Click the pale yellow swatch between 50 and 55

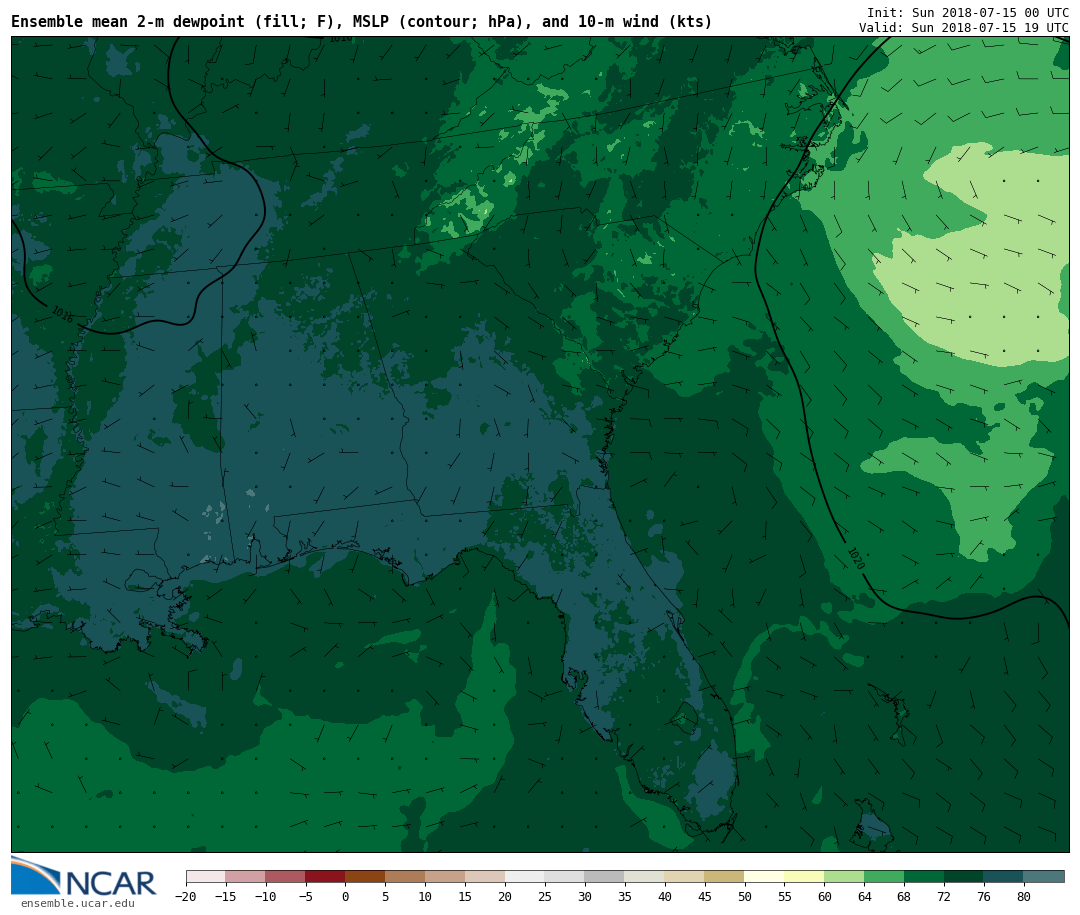[x=764, y=876]
